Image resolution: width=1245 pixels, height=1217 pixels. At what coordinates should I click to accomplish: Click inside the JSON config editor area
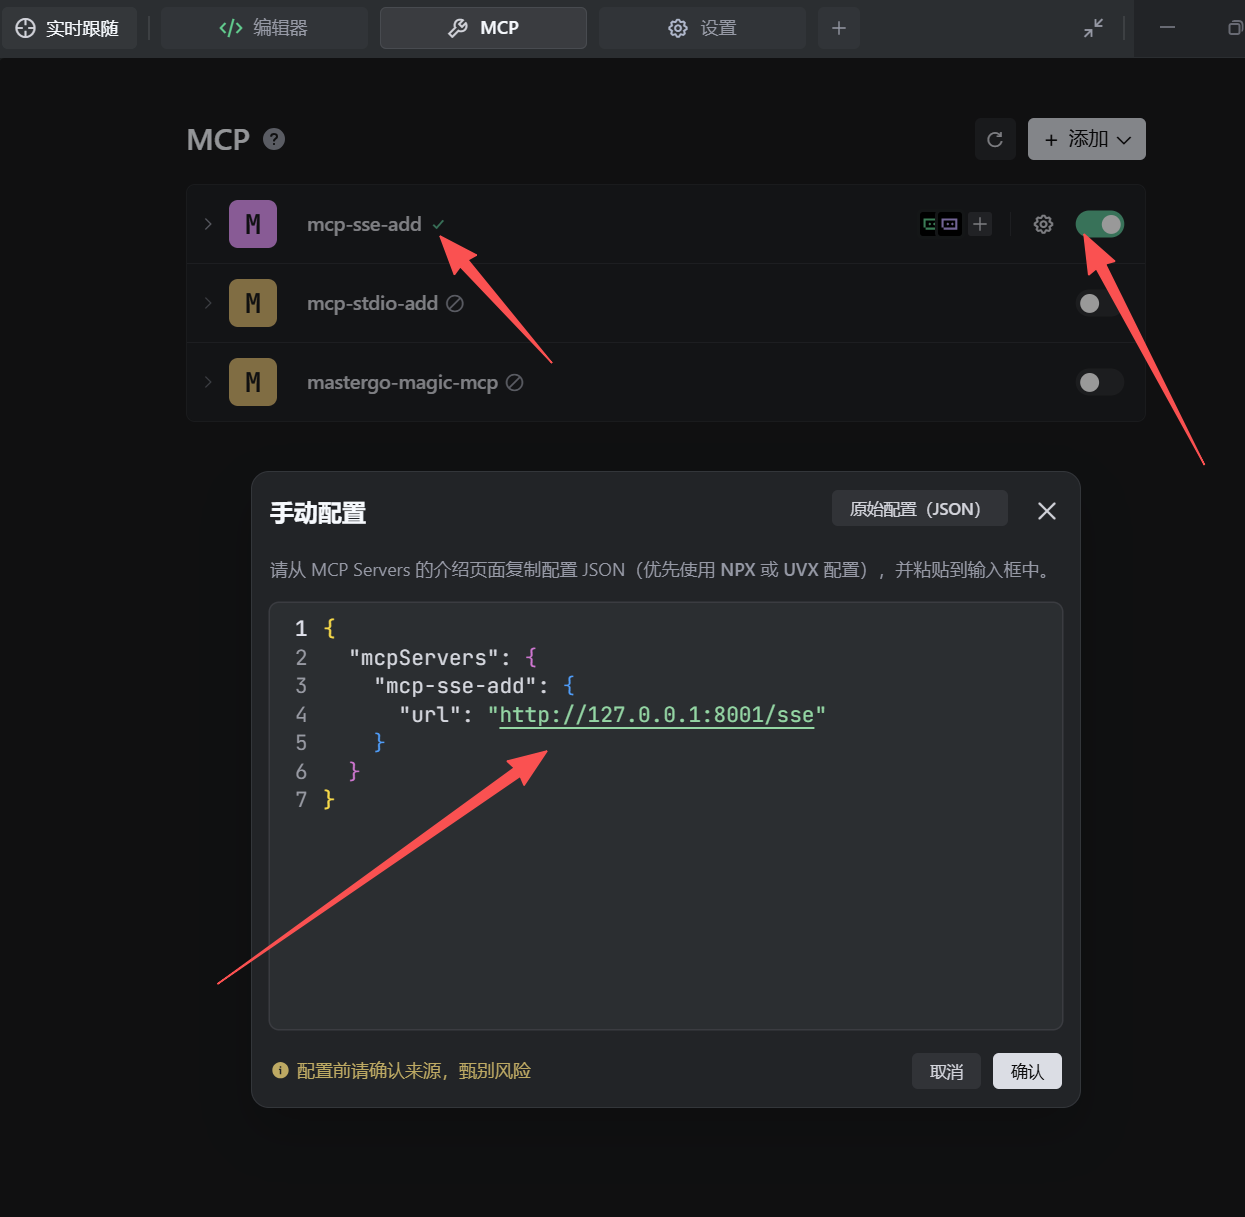pos(665,816)
